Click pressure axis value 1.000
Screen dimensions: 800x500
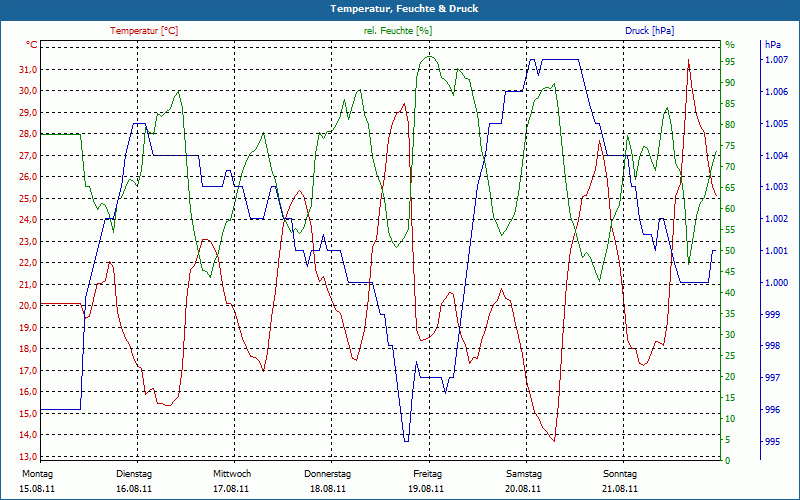click(x=777, y=283)
